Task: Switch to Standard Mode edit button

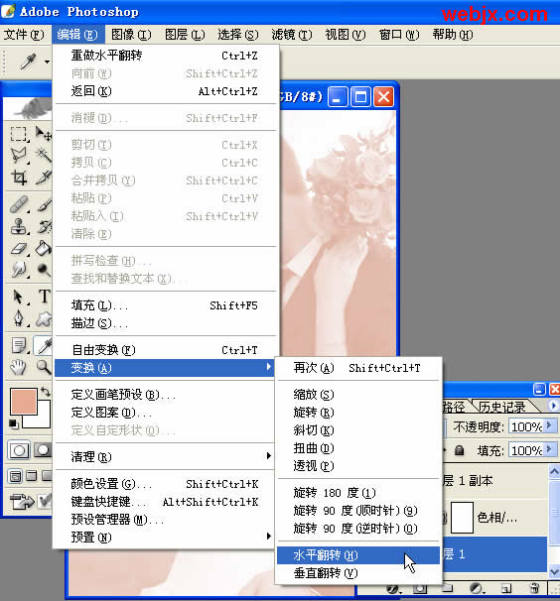Action: click(18, 450)
